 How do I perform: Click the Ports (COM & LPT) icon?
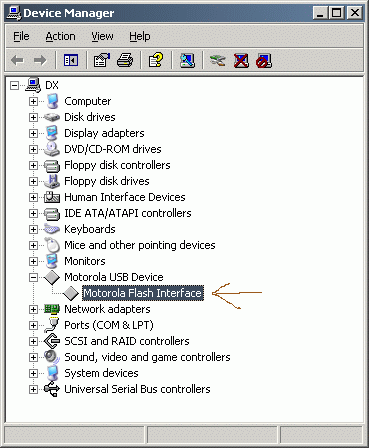52,325
